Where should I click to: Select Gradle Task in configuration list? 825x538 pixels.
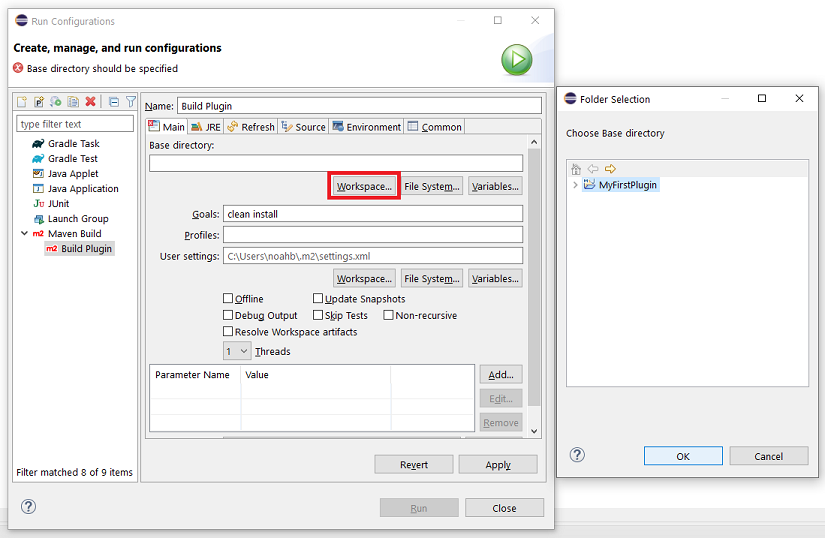[73, 143]
